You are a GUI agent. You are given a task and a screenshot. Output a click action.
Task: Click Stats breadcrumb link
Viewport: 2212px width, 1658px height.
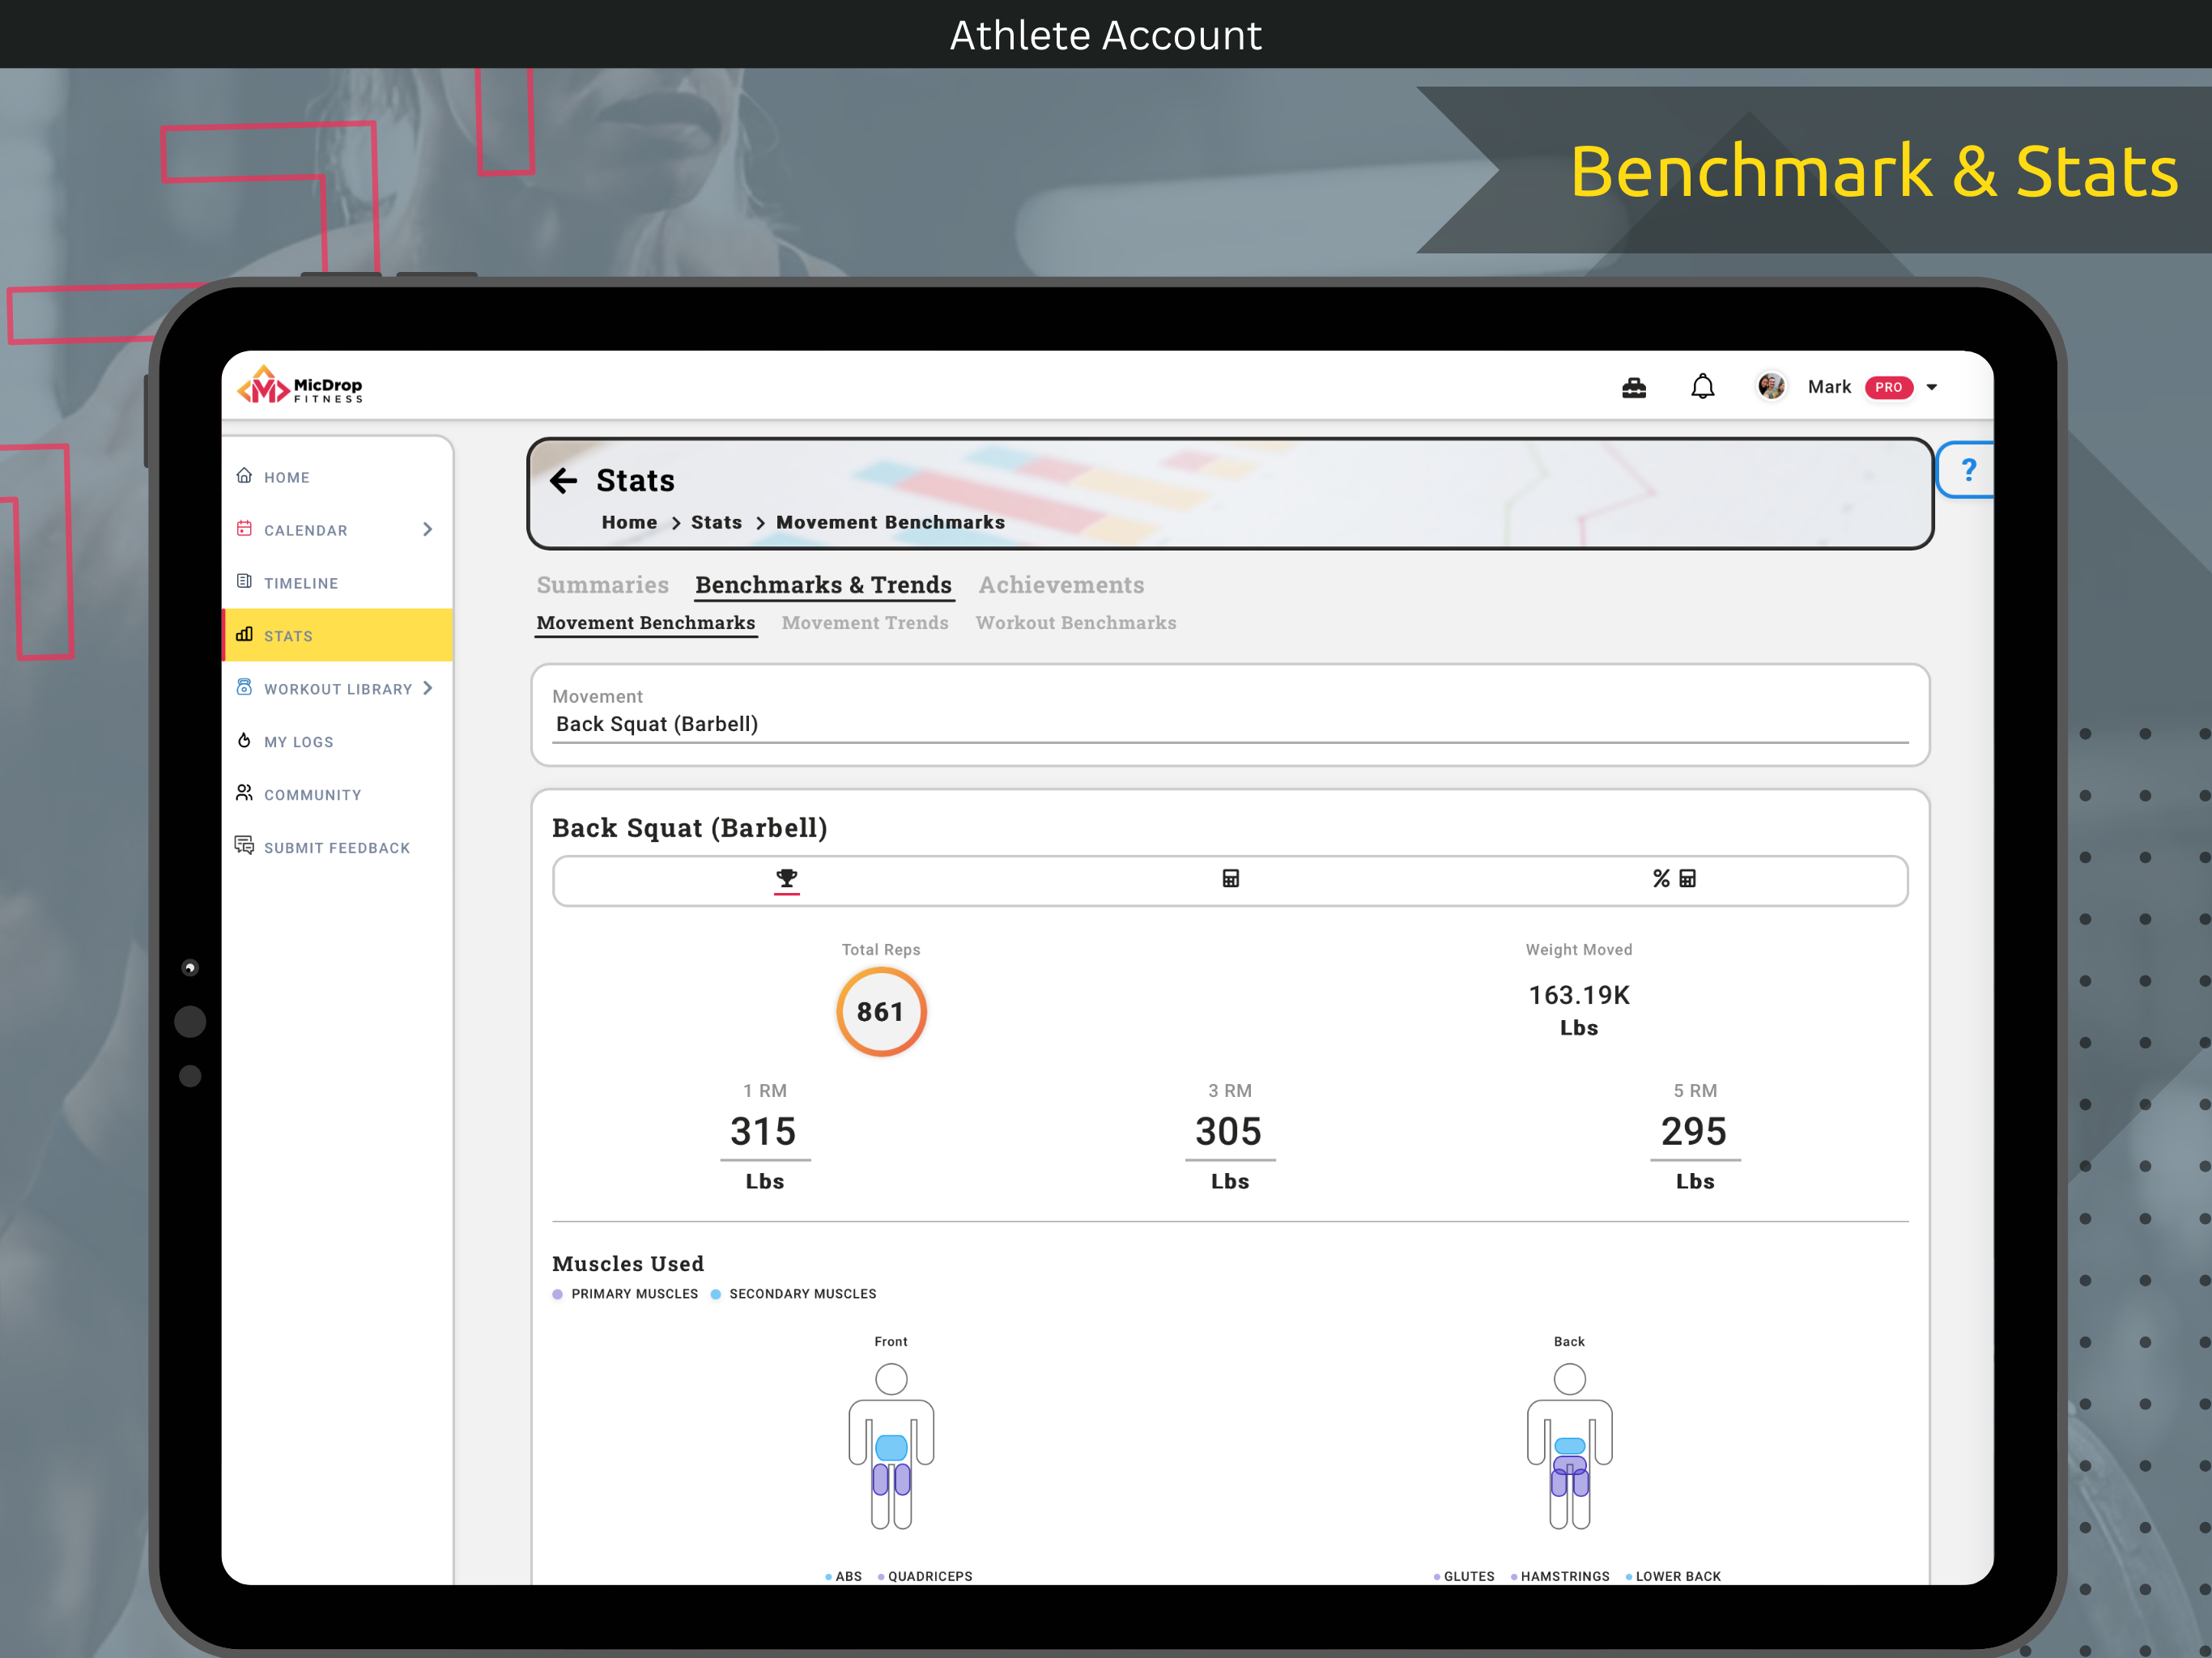(x=716, y=522)
